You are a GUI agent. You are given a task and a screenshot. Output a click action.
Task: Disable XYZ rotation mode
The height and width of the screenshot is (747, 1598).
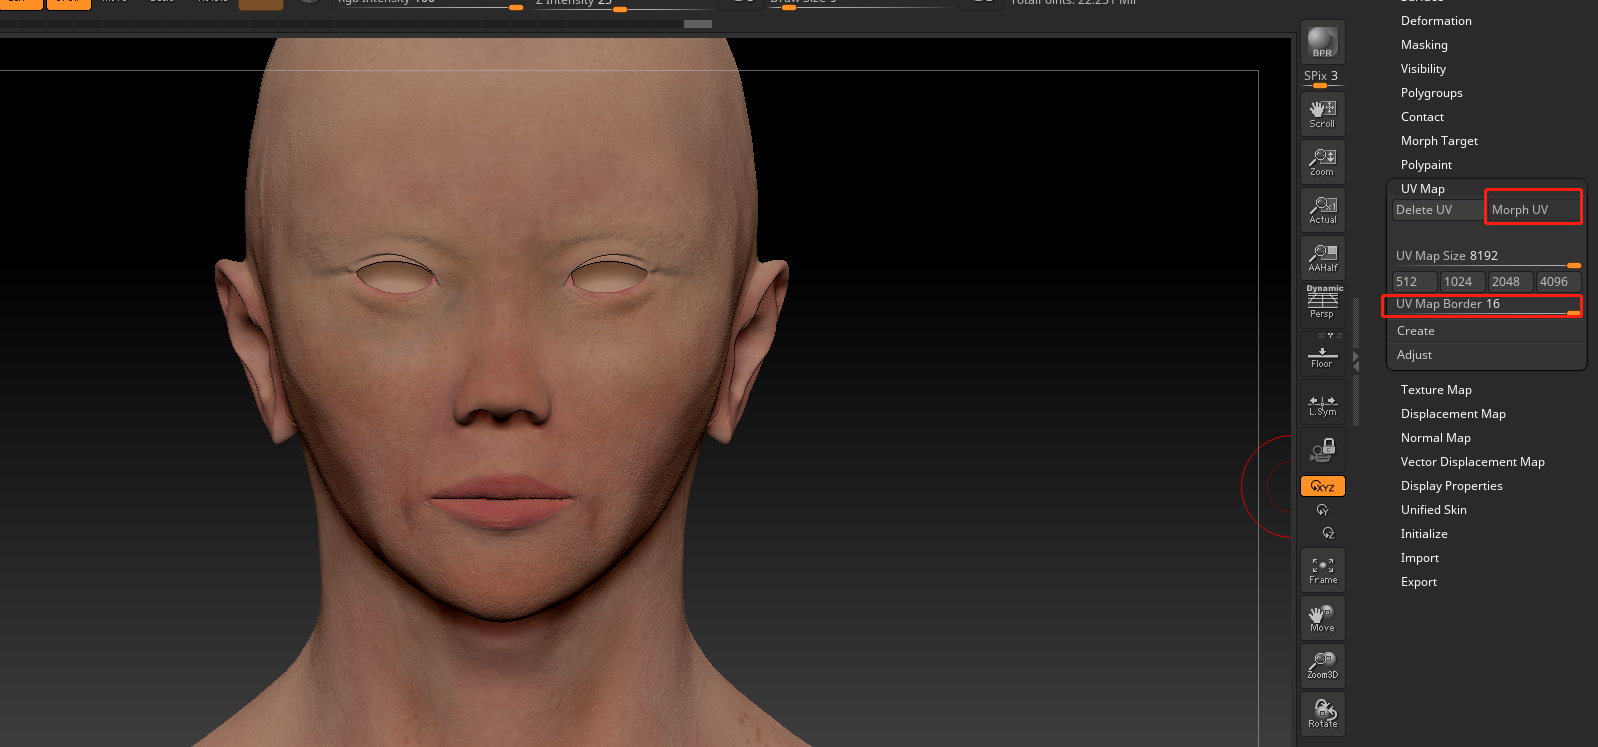[x=1322, y=486]
